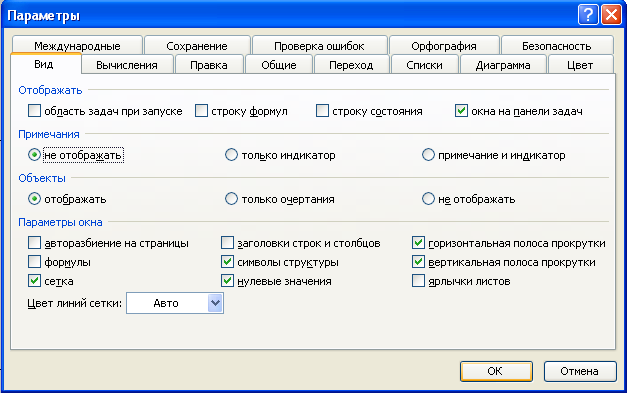Viewport: 627px width, 393px height.
Task: Choose примечание и индикатор option
Action: pyautogui.click(x=428, y=155)
